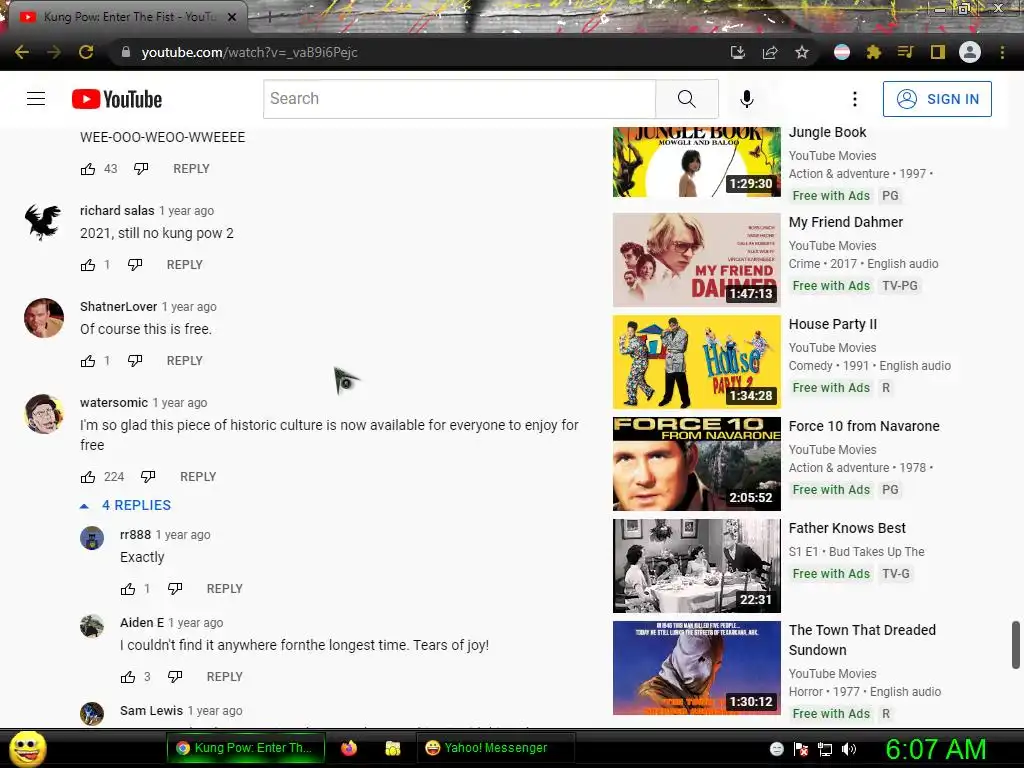
Task: Dislike ShatnerLover's comment
Action: (135, 360)
